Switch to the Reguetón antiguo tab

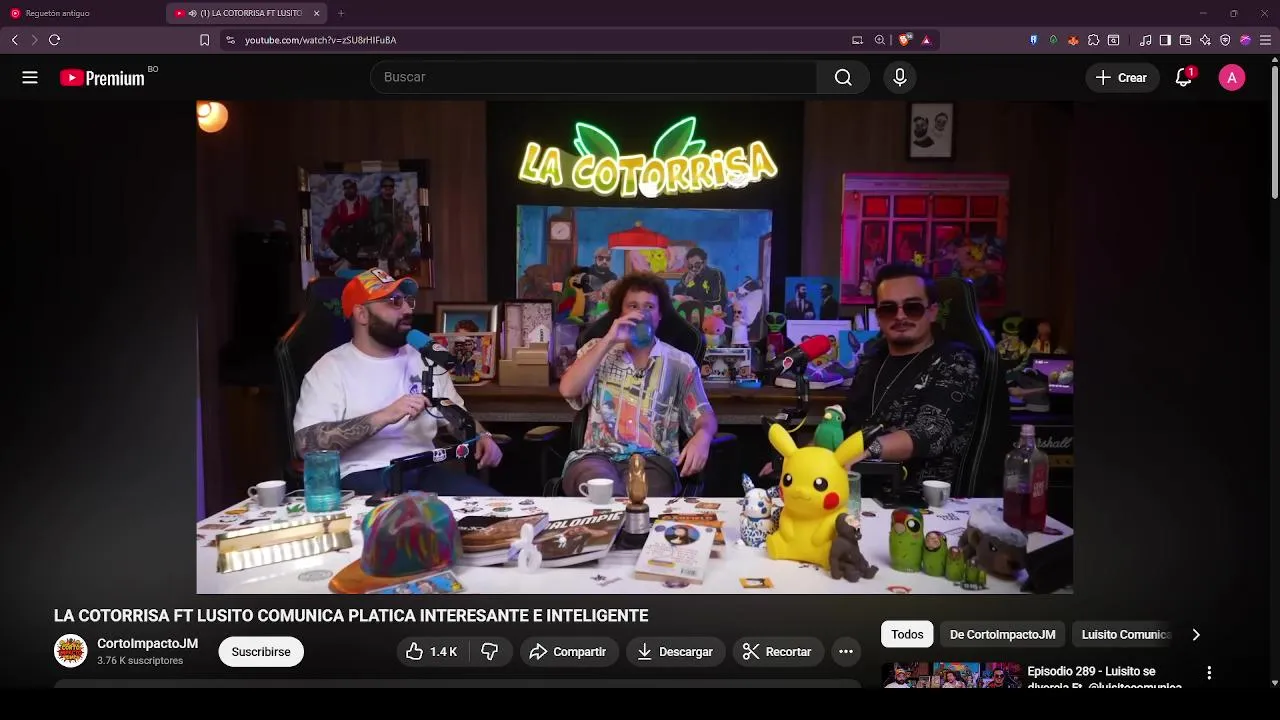(82, 13)
